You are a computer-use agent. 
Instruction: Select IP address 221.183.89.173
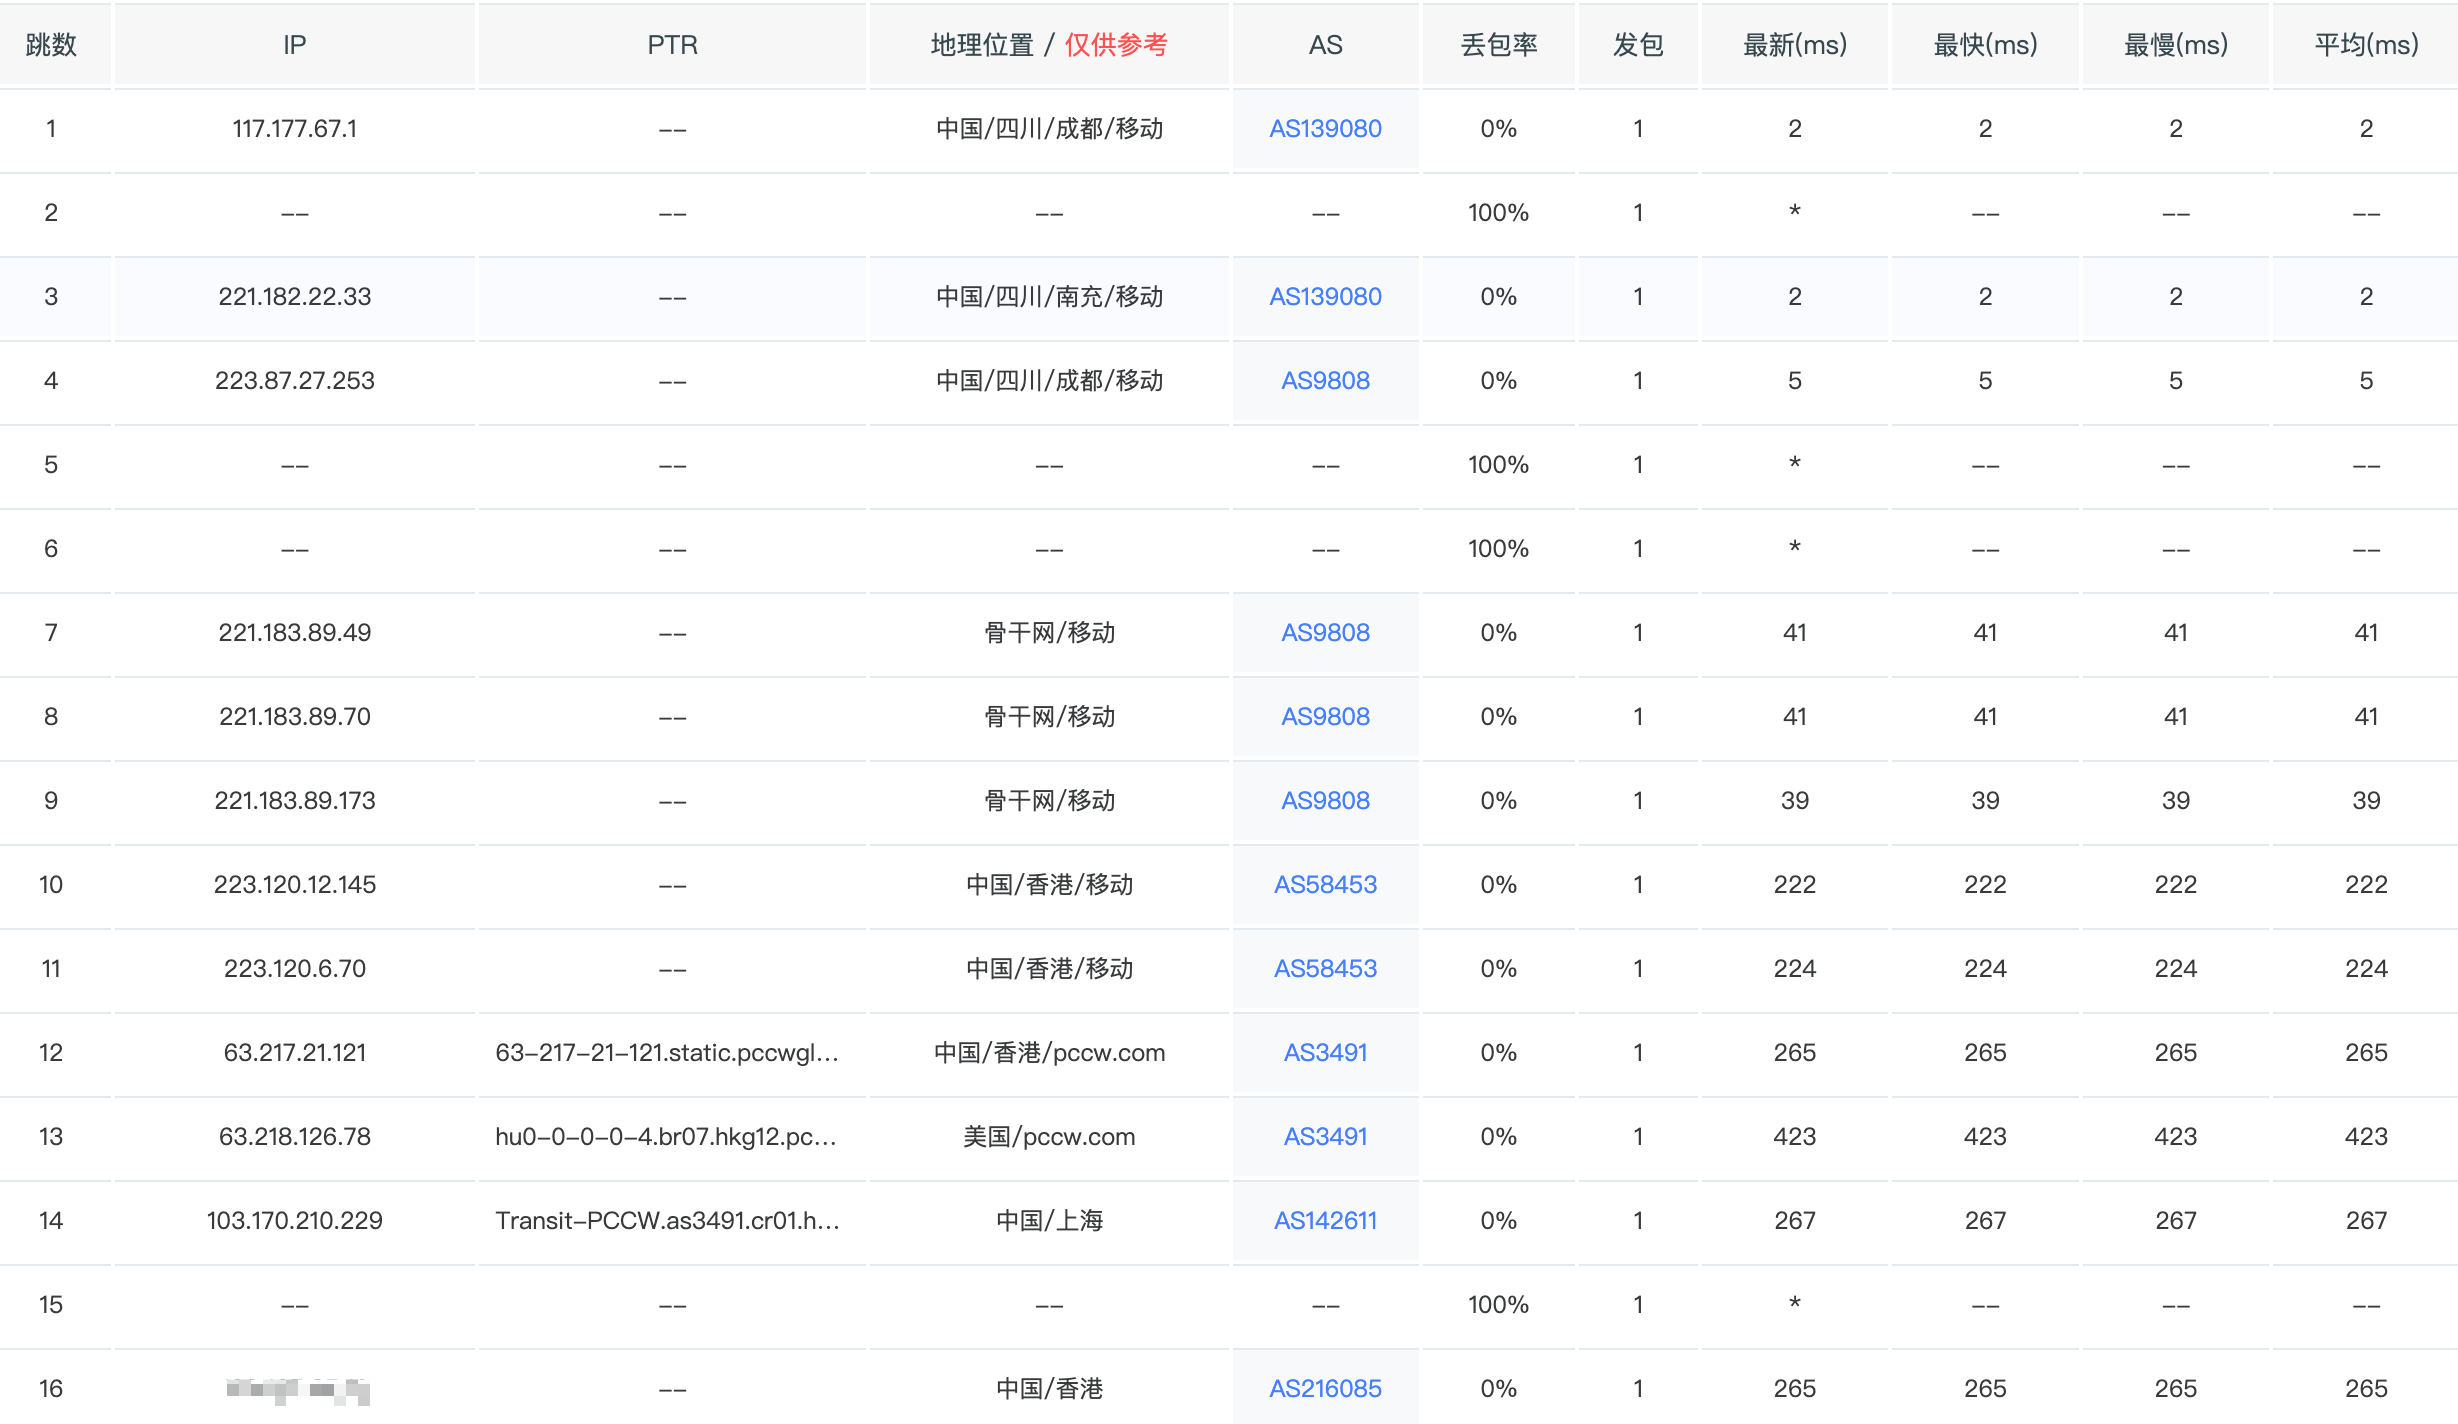pyautogui.click(x=294, y=801)
